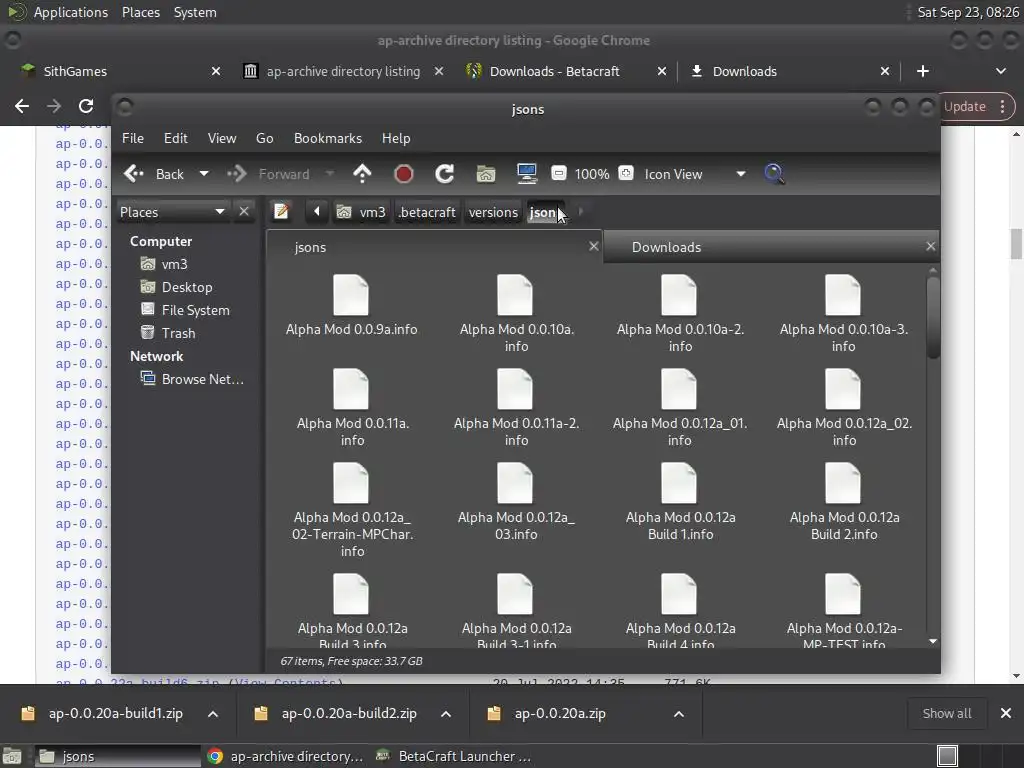Select vm3 in the path bar
The height and width of the screenshot is (768, 1024).
[361, 212]
